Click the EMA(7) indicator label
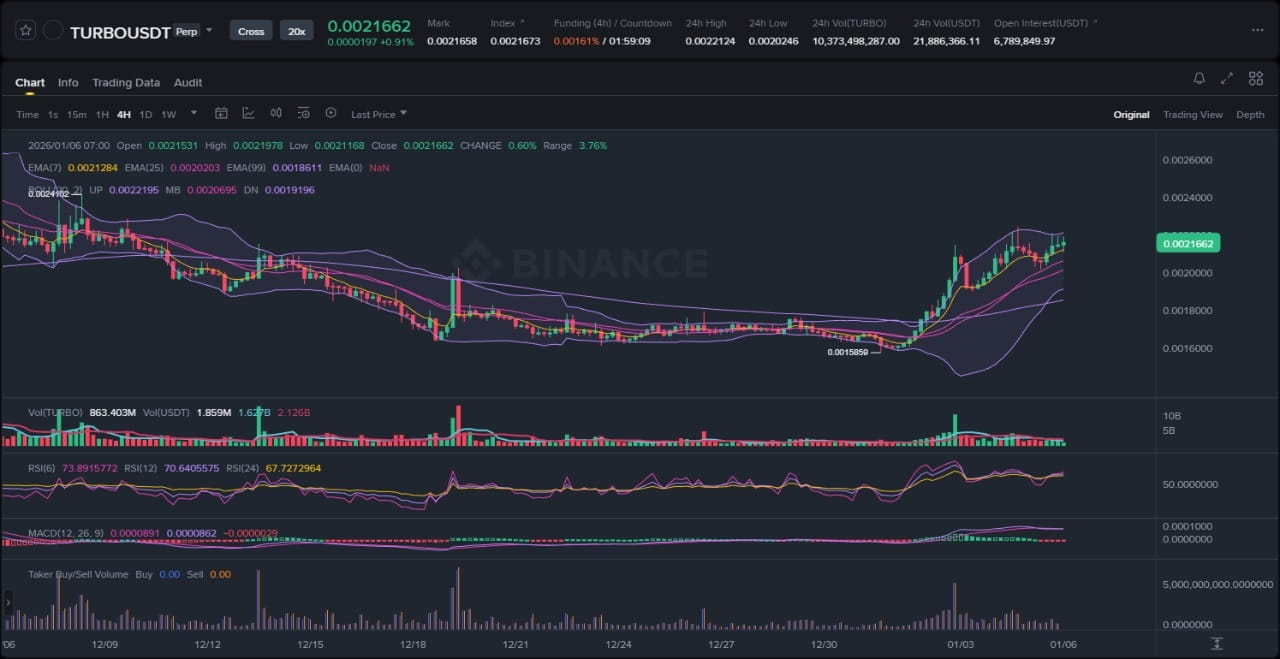Viewport: 1280px width, 659px height. pos(45,167)
